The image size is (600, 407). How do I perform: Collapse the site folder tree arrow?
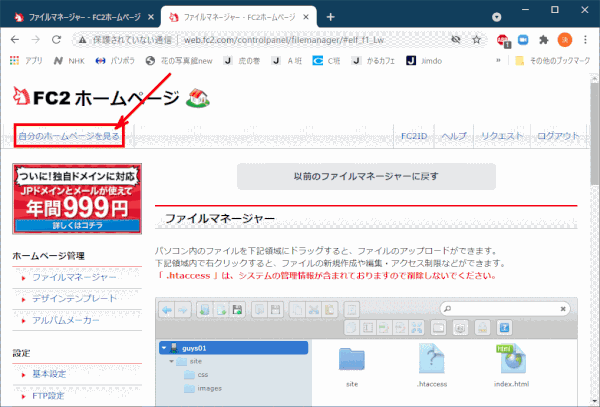click(171, 361)
